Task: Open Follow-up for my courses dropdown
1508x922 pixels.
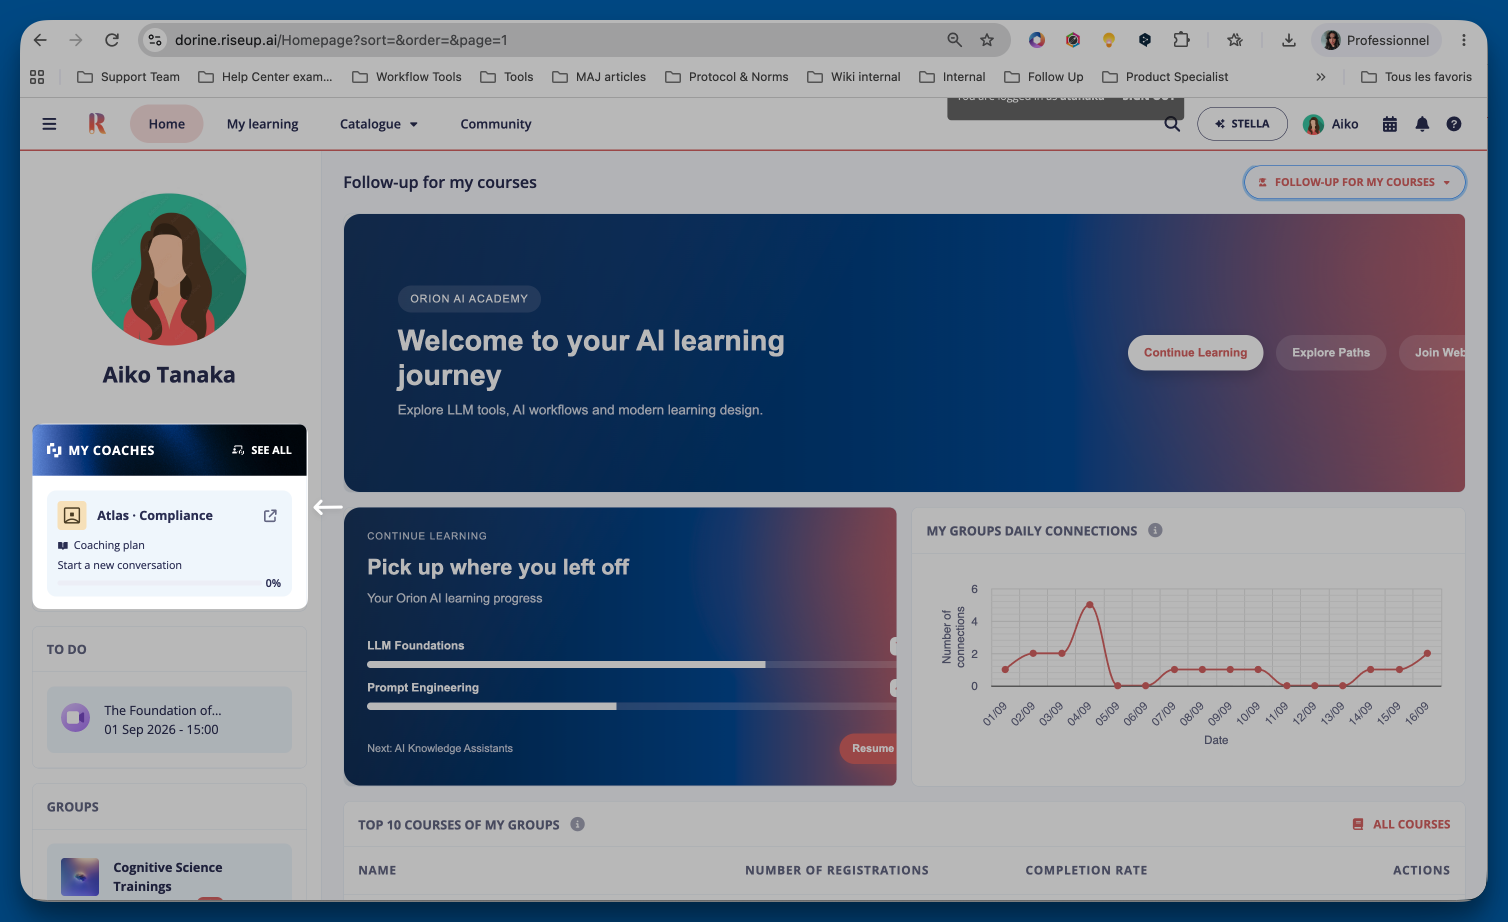Action: [x=1355, y=182]
